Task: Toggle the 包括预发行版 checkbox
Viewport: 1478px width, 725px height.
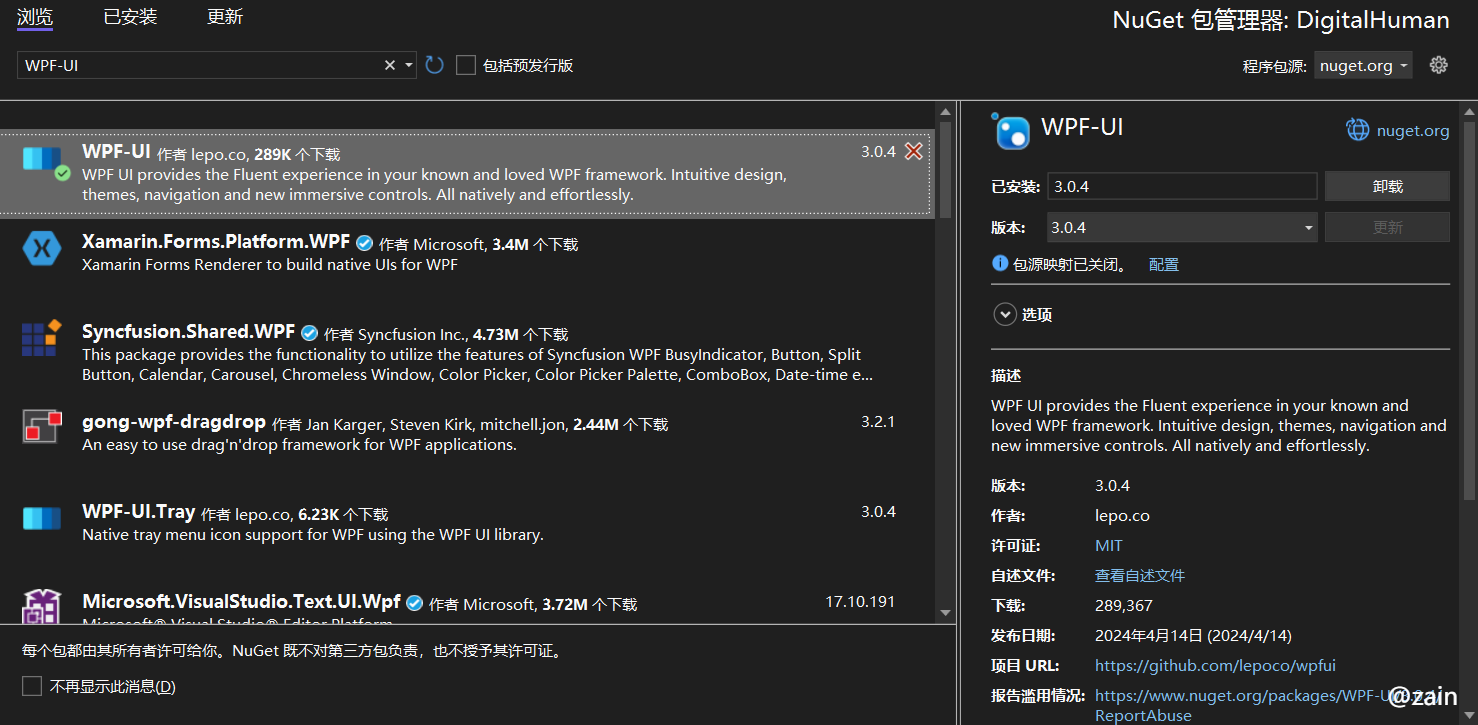Action: (x=466, y=65)
